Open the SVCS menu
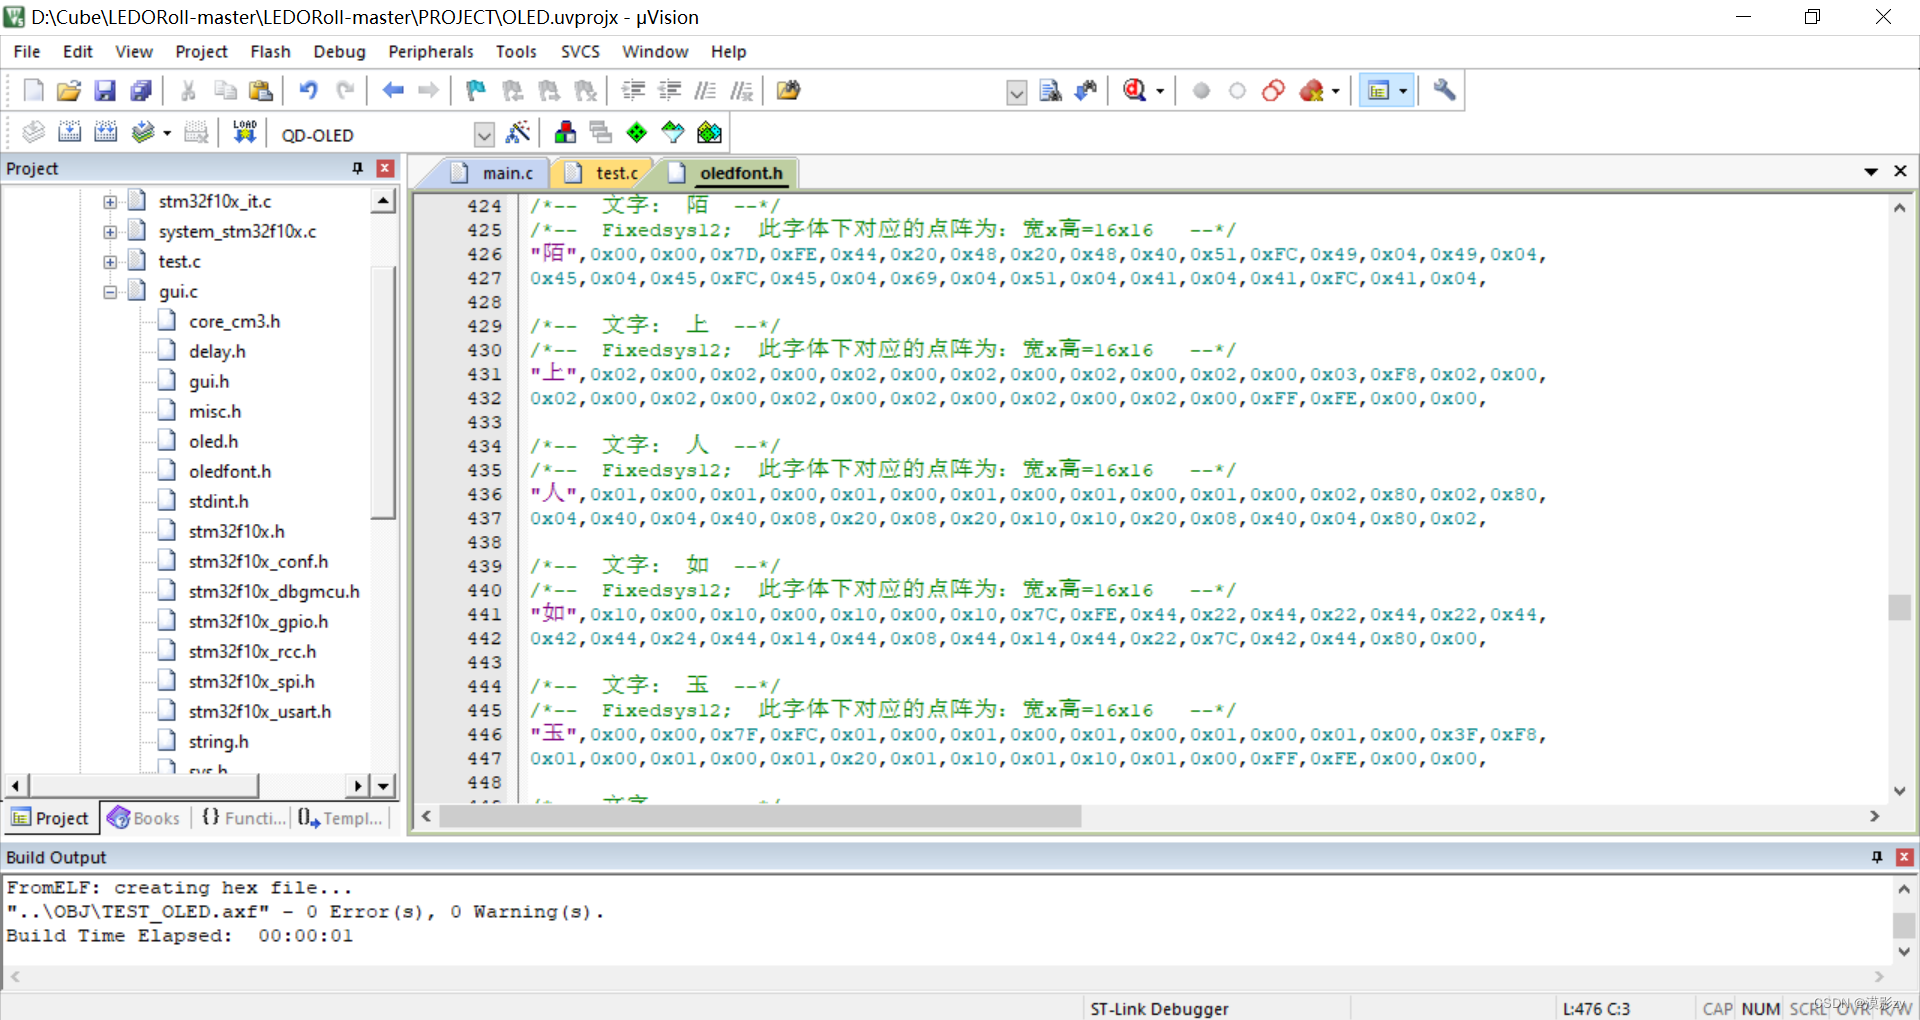 580,51
